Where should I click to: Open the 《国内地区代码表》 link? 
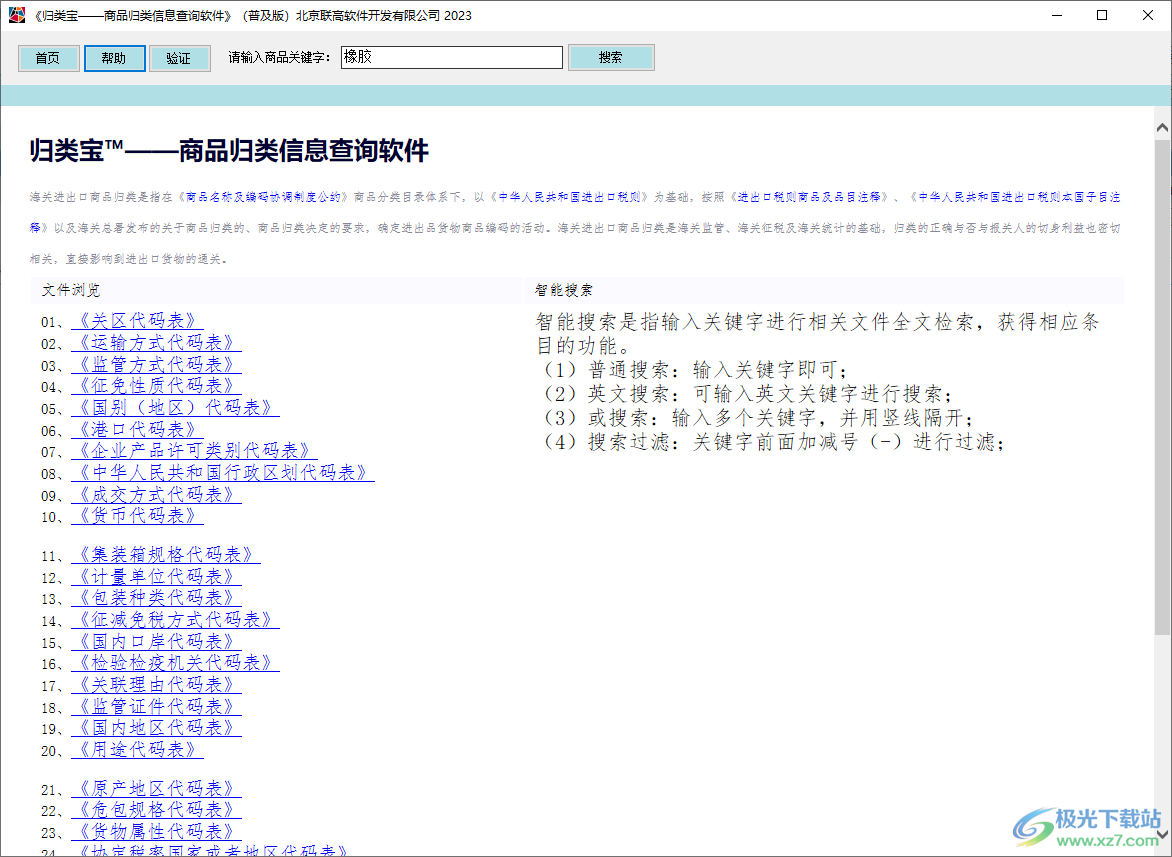pyautogui.click(x=156, y=728)
